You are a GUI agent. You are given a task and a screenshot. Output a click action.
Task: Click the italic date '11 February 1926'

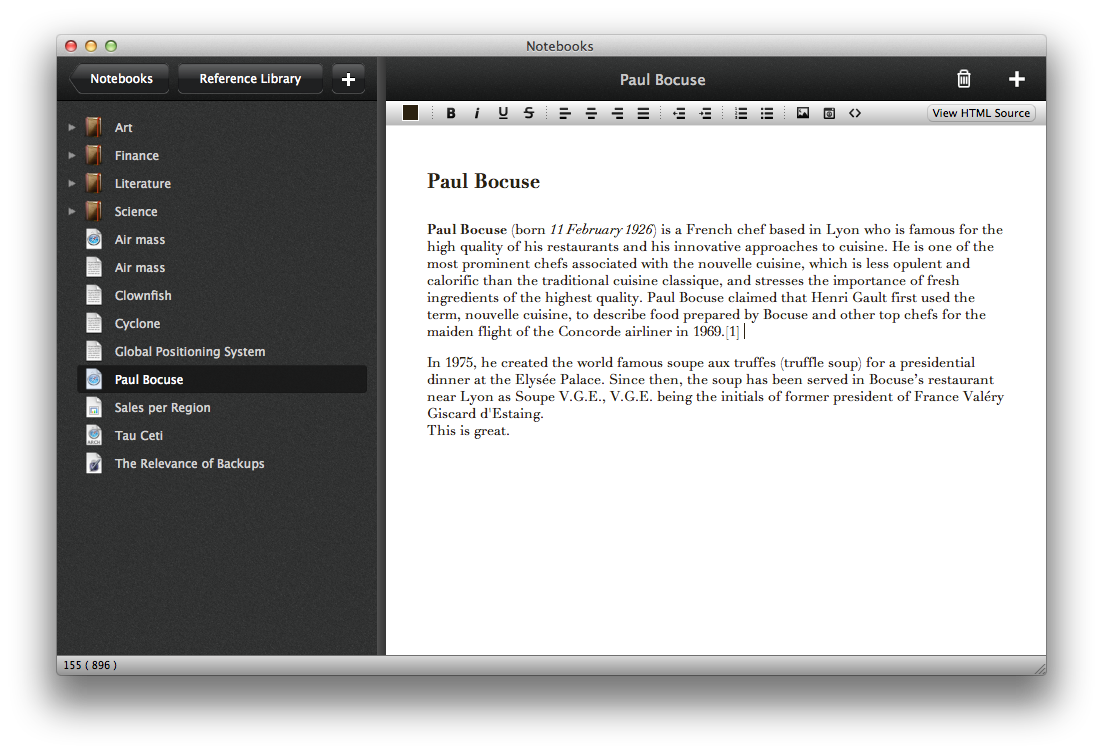tap(601, 229)
